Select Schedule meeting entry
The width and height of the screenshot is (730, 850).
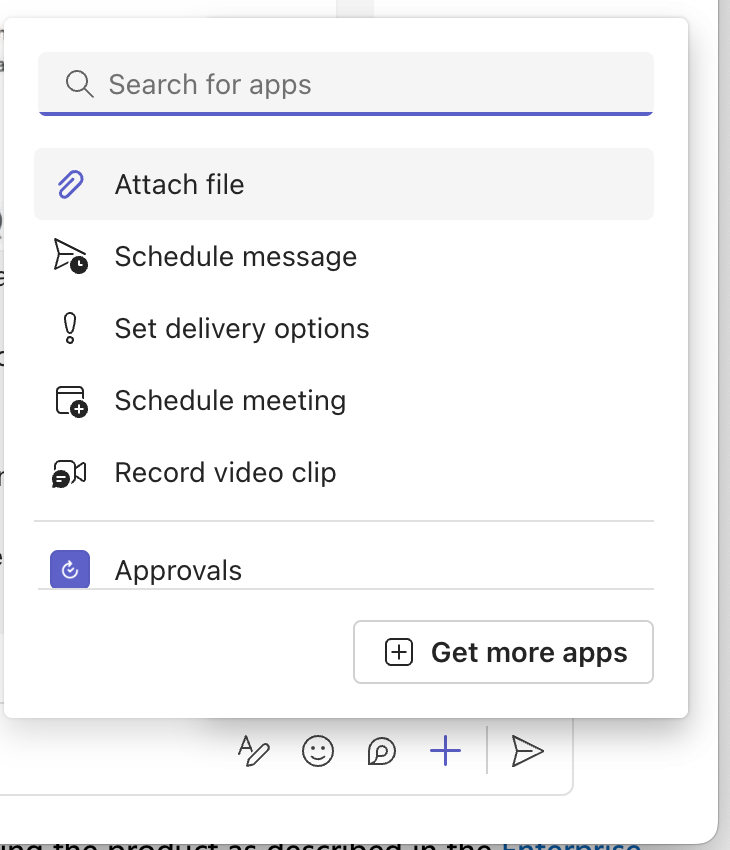pyautogui.click(x=344, y=401)
